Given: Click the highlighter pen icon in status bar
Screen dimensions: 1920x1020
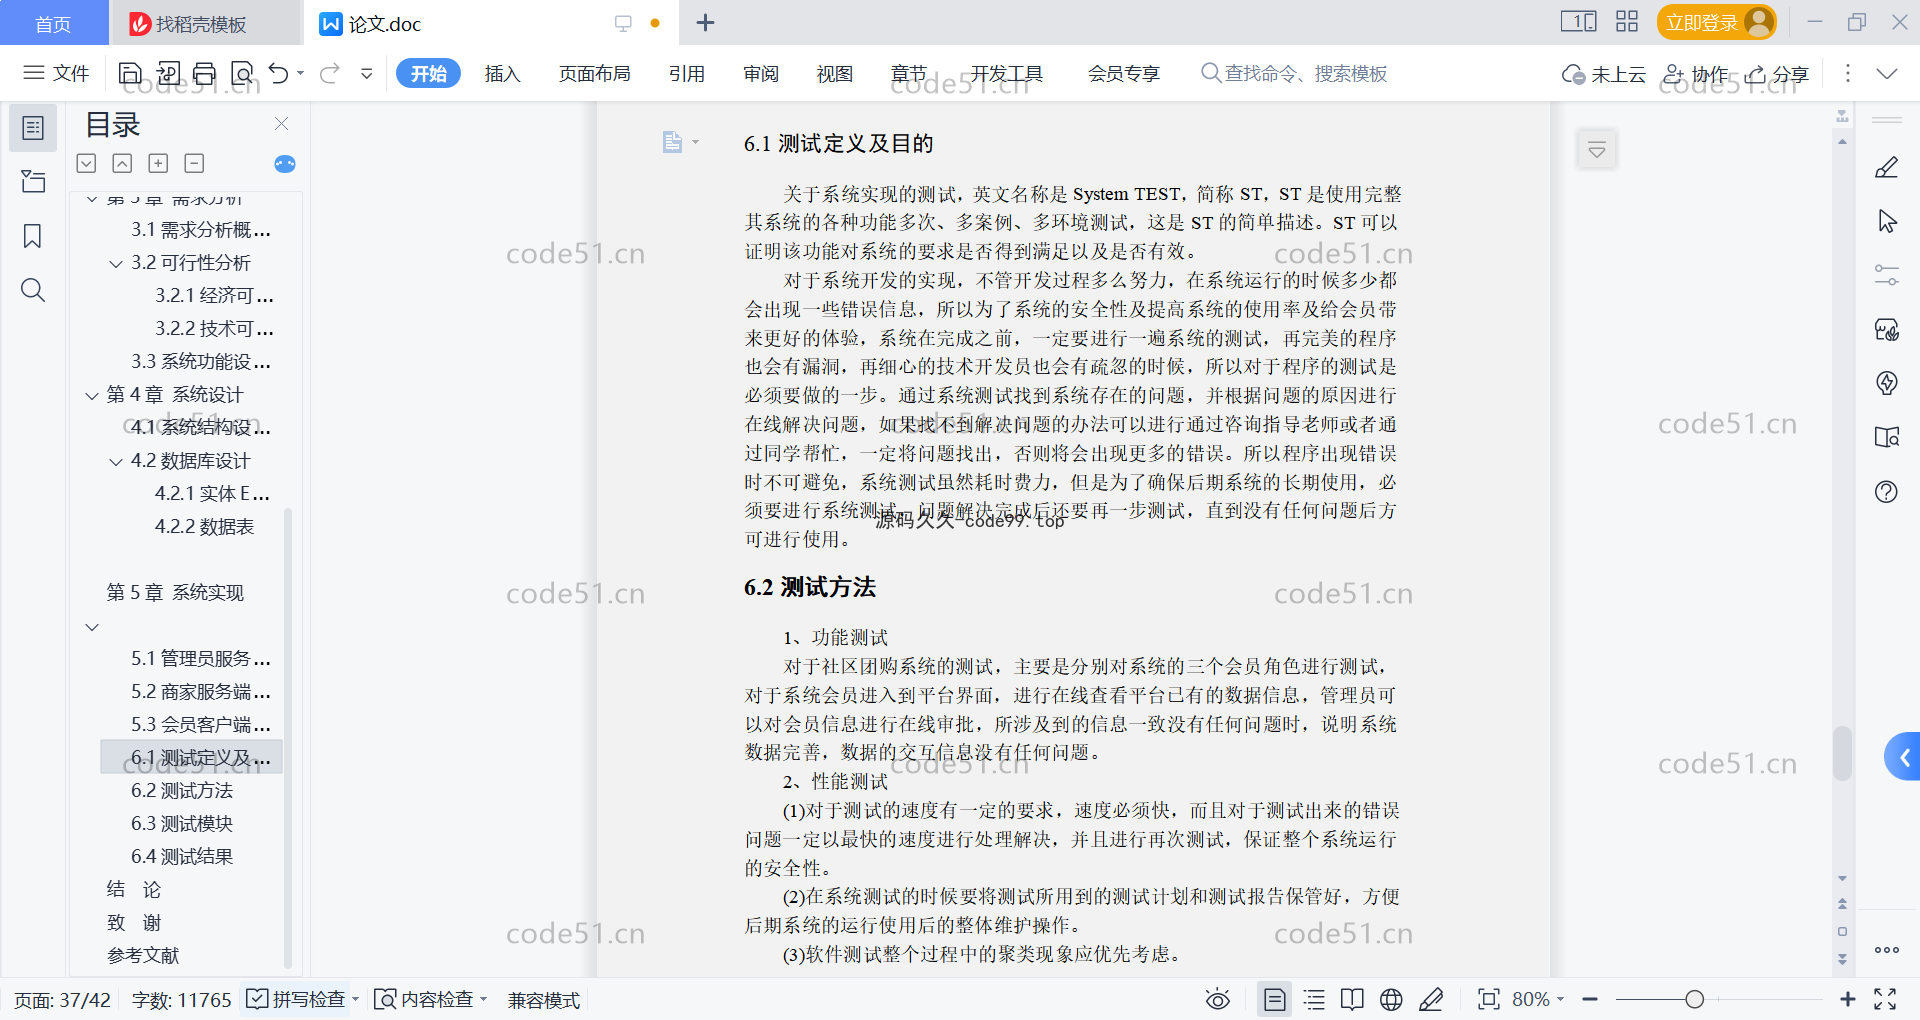Looking at the screenshot, I should (x=1431, y=999).
